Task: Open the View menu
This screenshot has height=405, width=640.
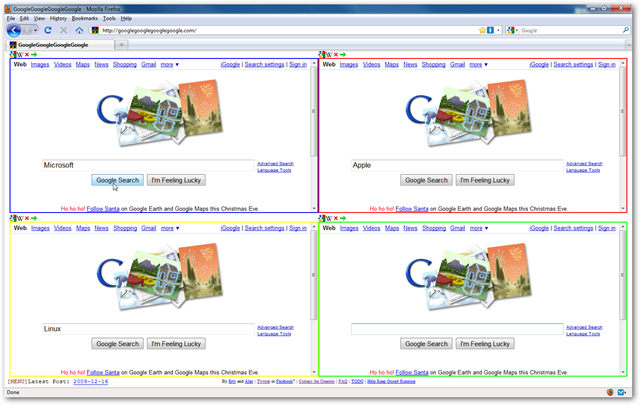Action: coord(39,18)
